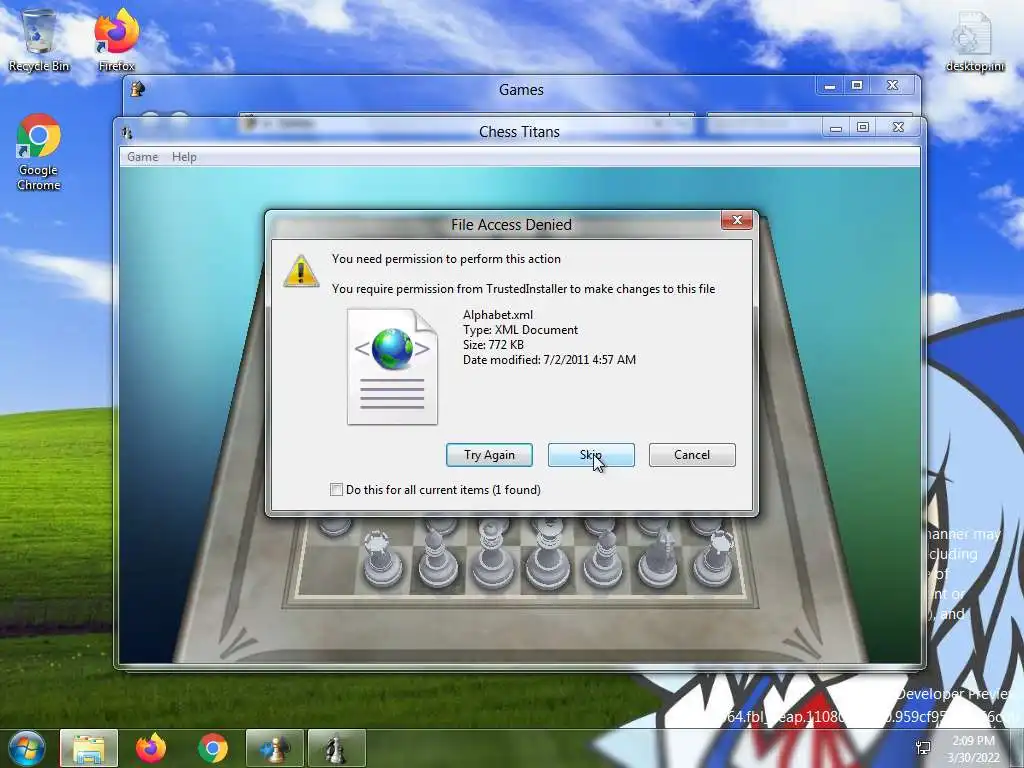Open Recycle Bin on desktop
This screenshot has width=1024, height=768.
point(39,40)
